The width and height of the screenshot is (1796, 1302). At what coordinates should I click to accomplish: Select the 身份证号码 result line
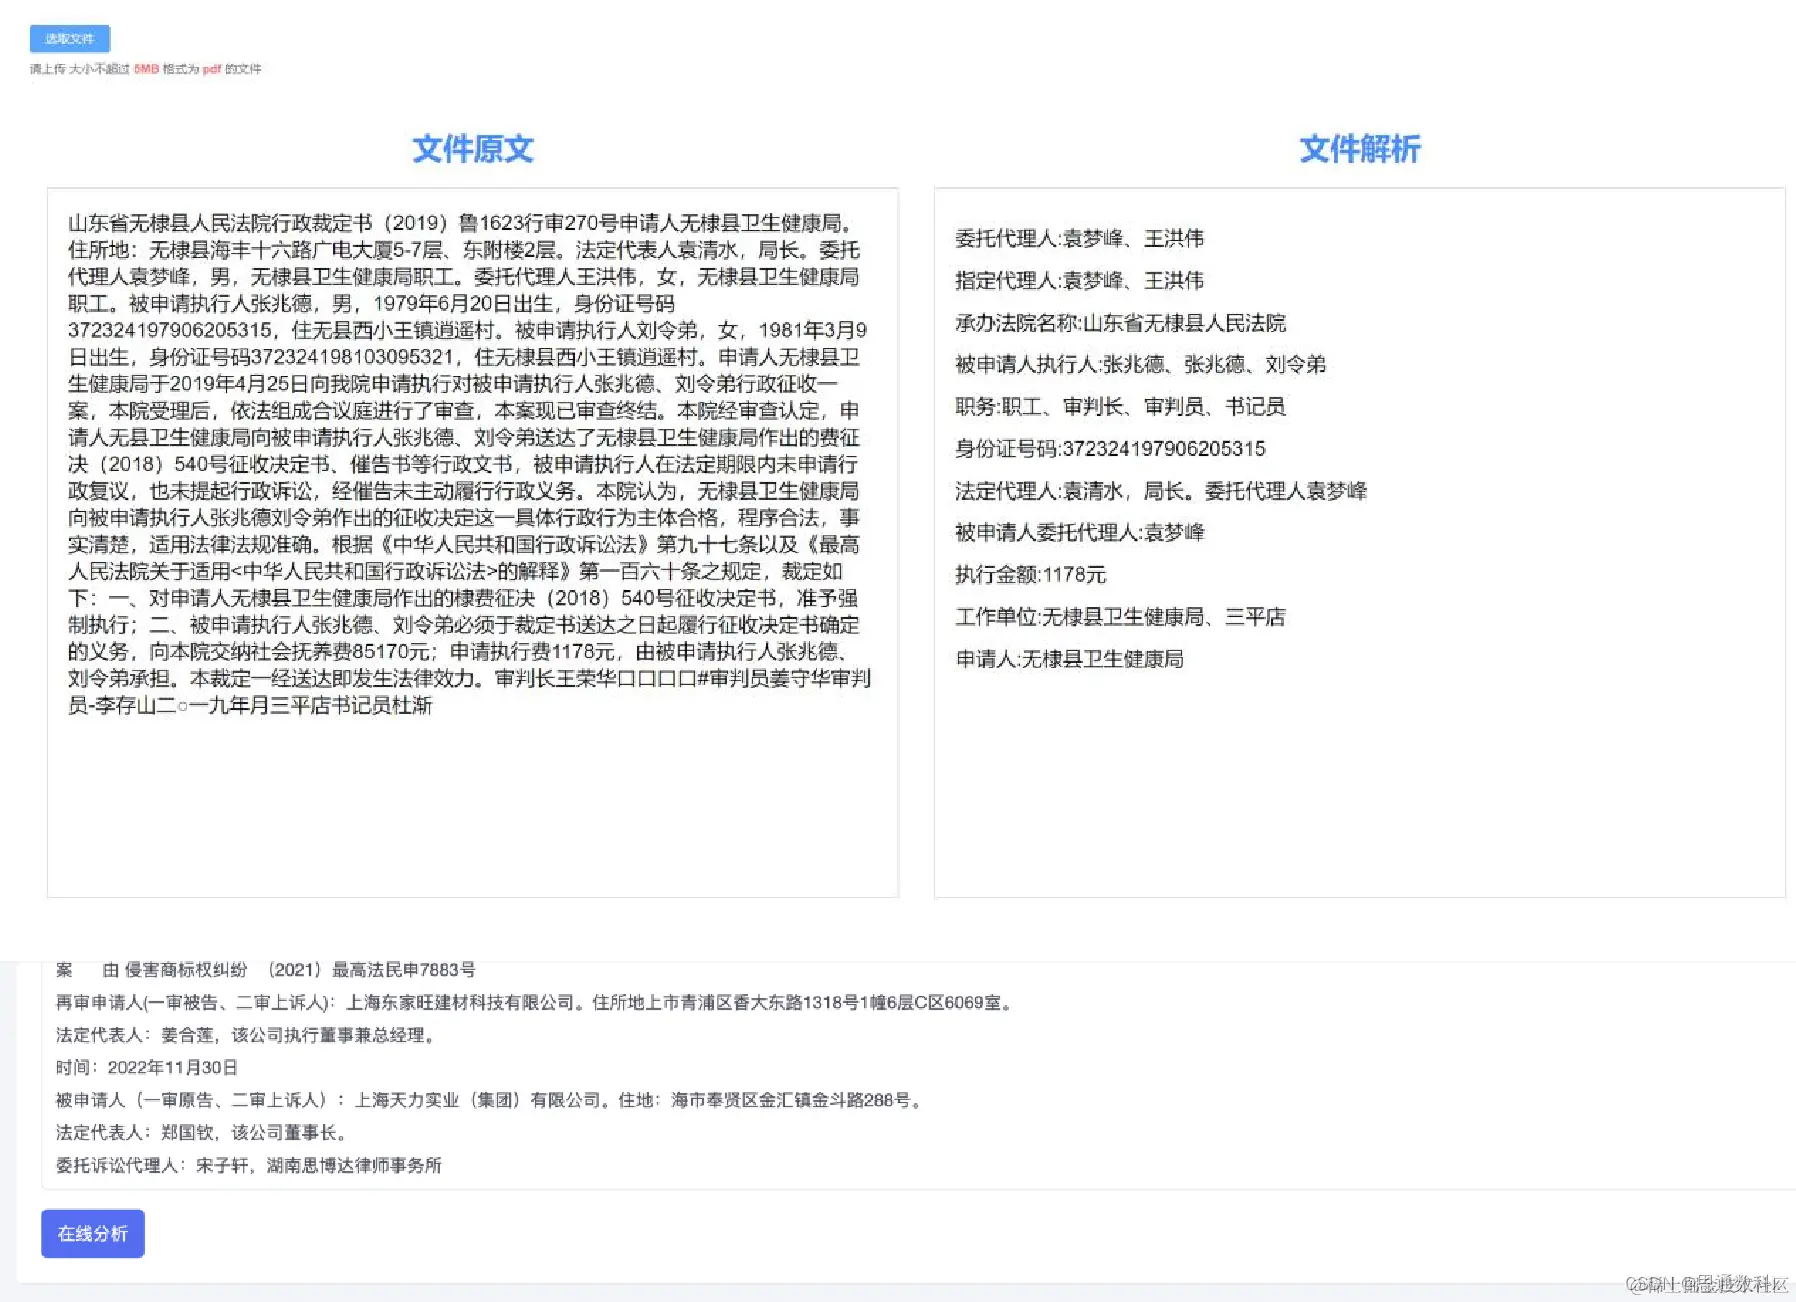1110,448
